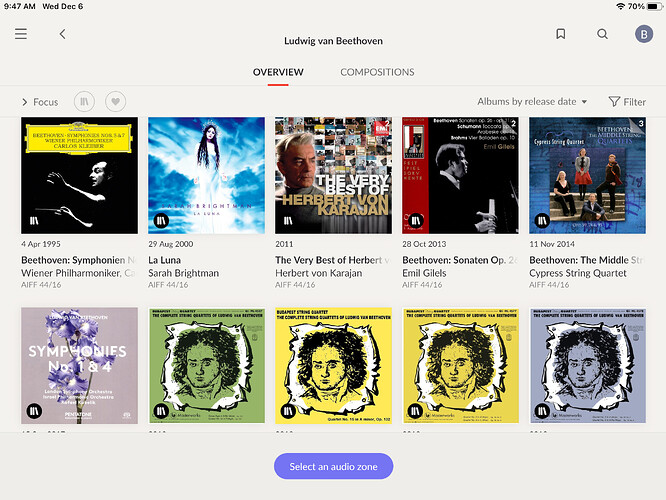
Task: Click the Ludwig van Beethoven page title
Action: tap(333, 41)
